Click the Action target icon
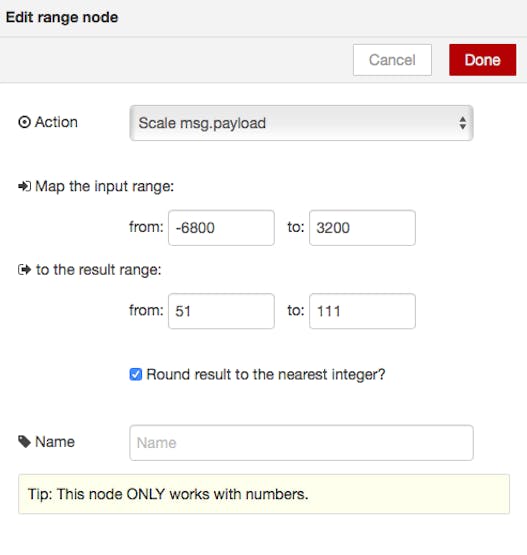Viewport: 527px width, 555px height. click(x=24, y=122)
